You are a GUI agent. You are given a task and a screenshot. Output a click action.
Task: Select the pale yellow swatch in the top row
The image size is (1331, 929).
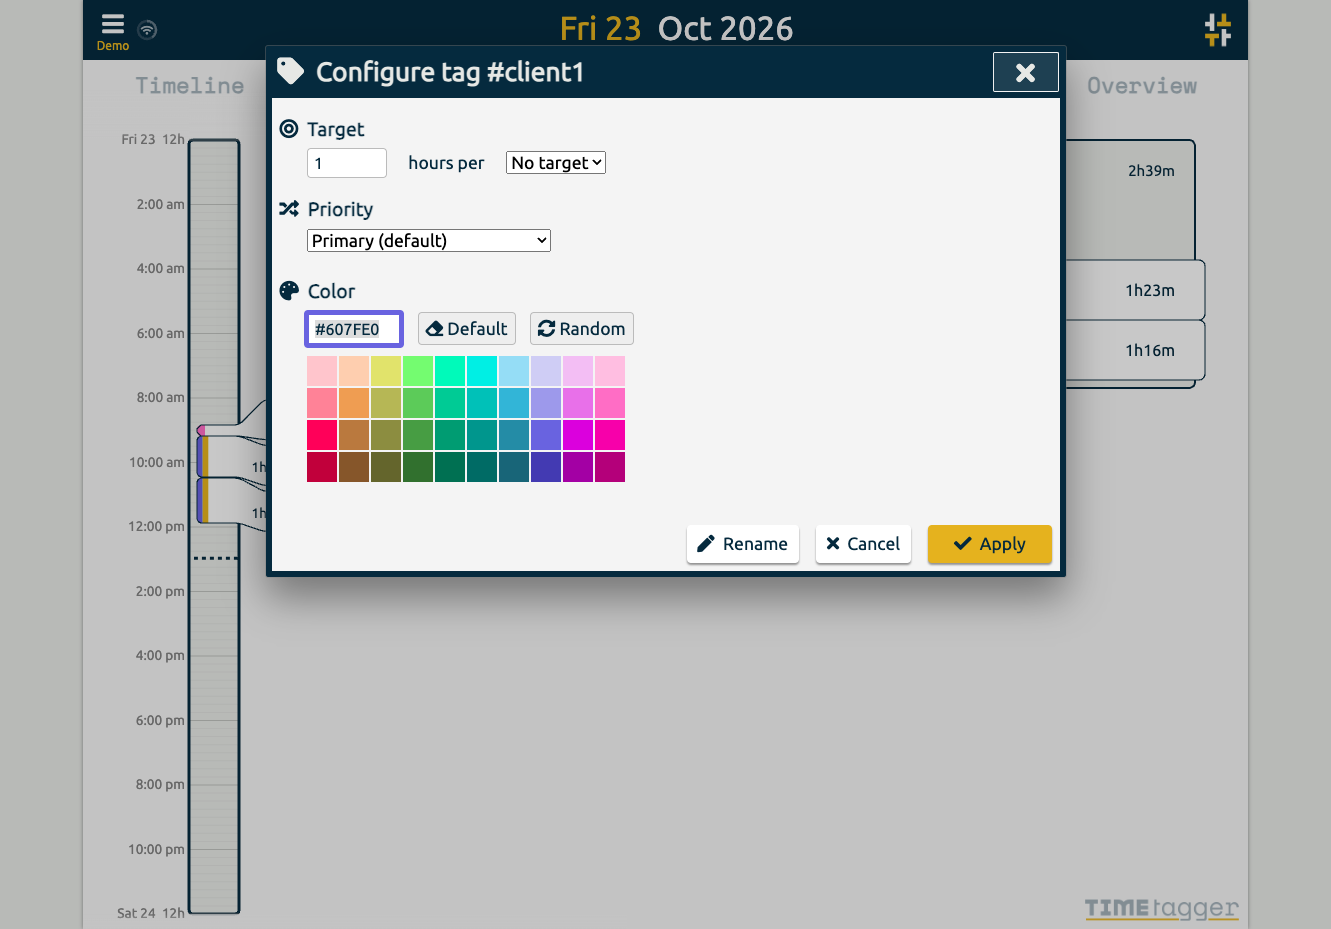click(x=386, y=371)
